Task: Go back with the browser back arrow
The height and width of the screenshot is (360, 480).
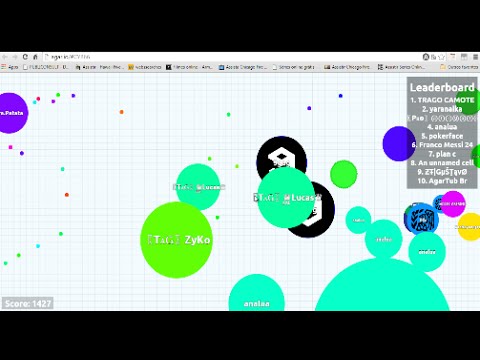Action: [x=5, y=57]
